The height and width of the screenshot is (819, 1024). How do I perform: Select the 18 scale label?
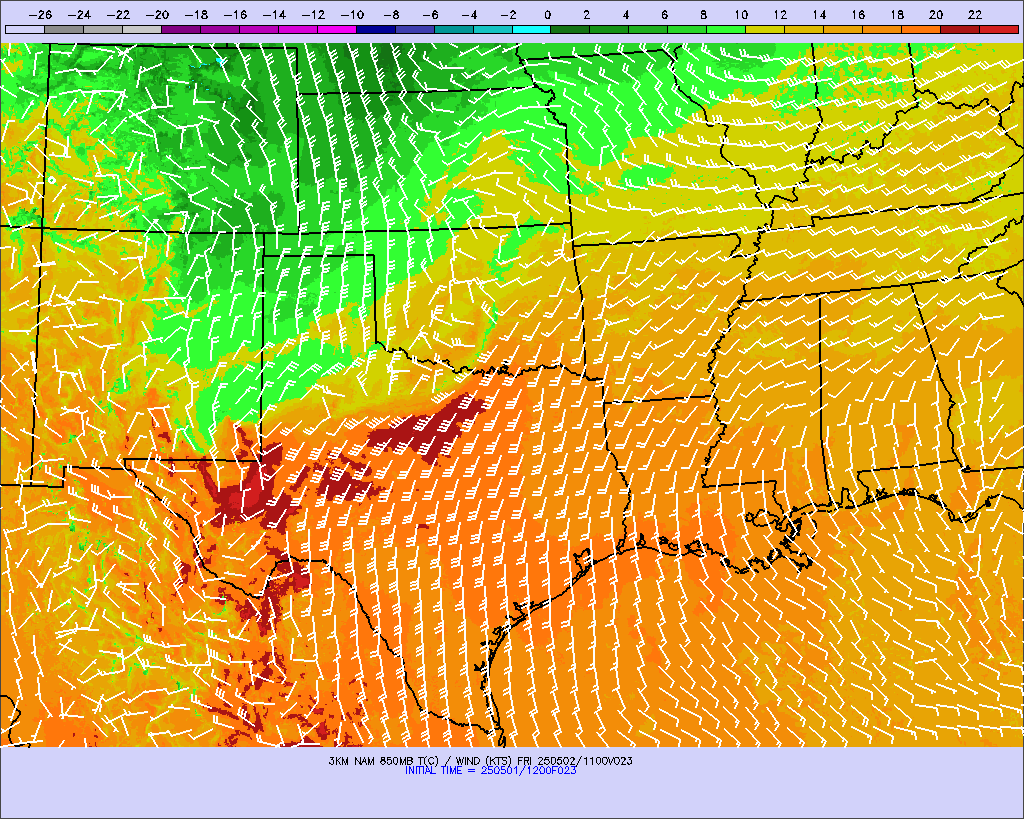pyautogui.click(x=897, y=14)
